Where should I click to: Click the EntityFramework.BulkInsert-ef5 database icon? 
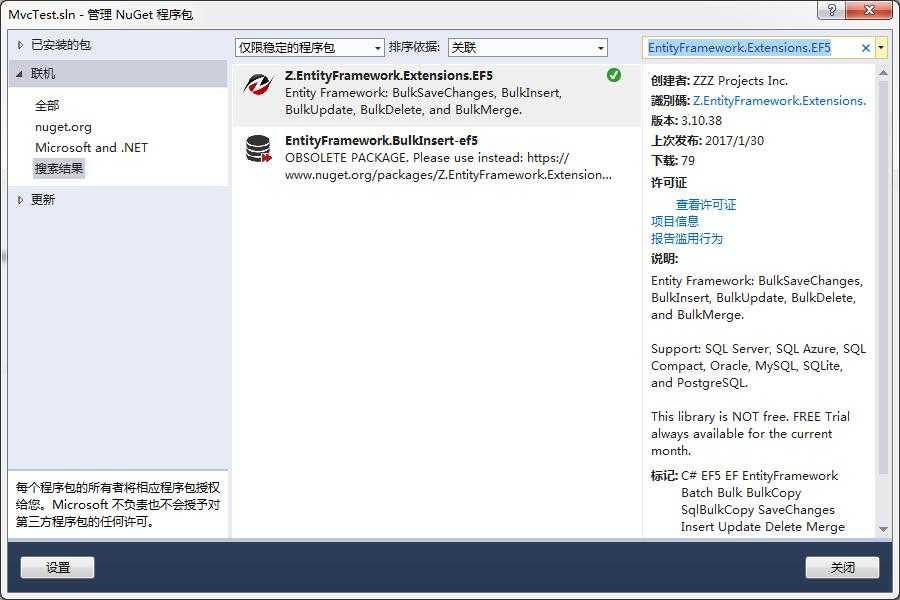click(x=258, y=149)
